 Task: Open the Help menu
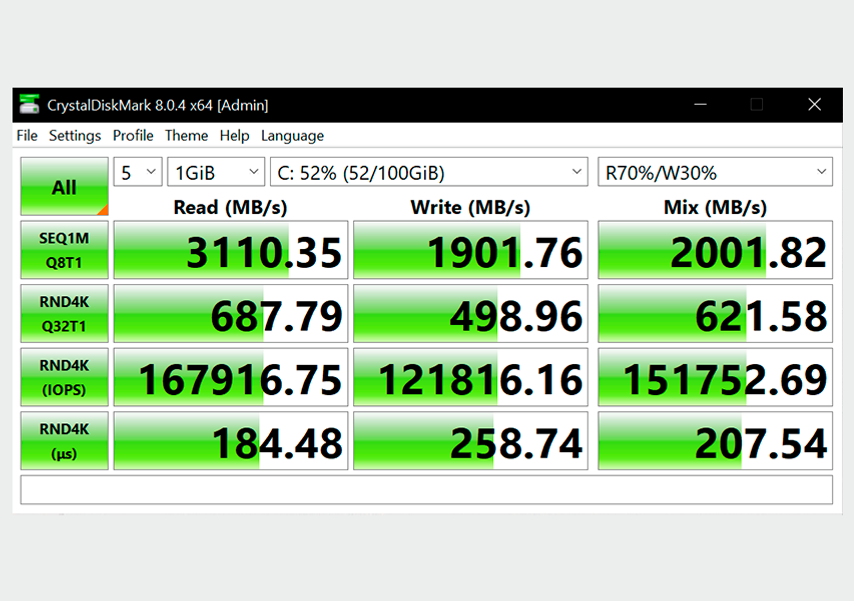click(x=235, y=136)
